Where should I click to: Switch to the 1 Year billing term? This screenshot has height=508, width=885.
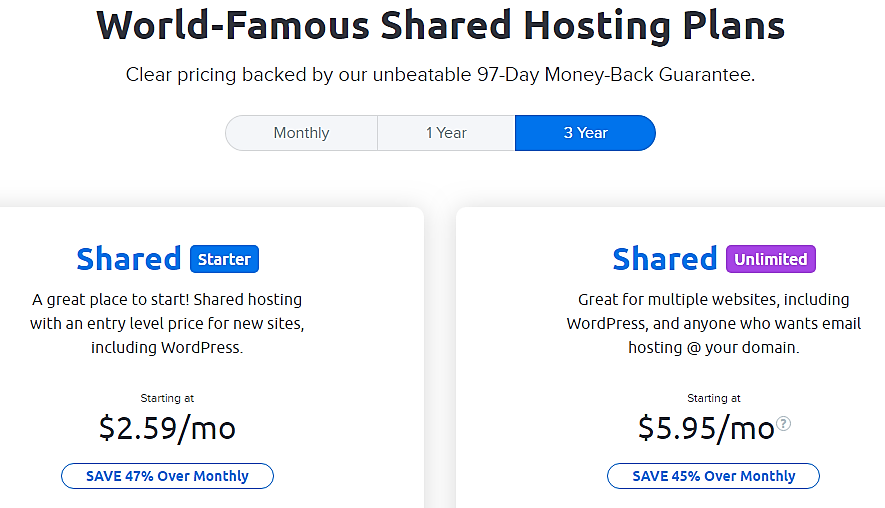tap(446, 133)
